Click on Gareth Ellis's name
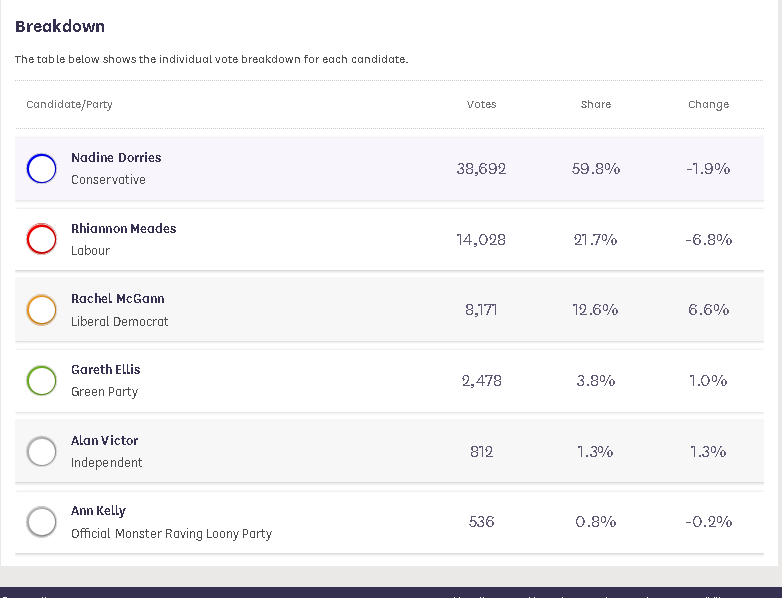 [105, 370]
